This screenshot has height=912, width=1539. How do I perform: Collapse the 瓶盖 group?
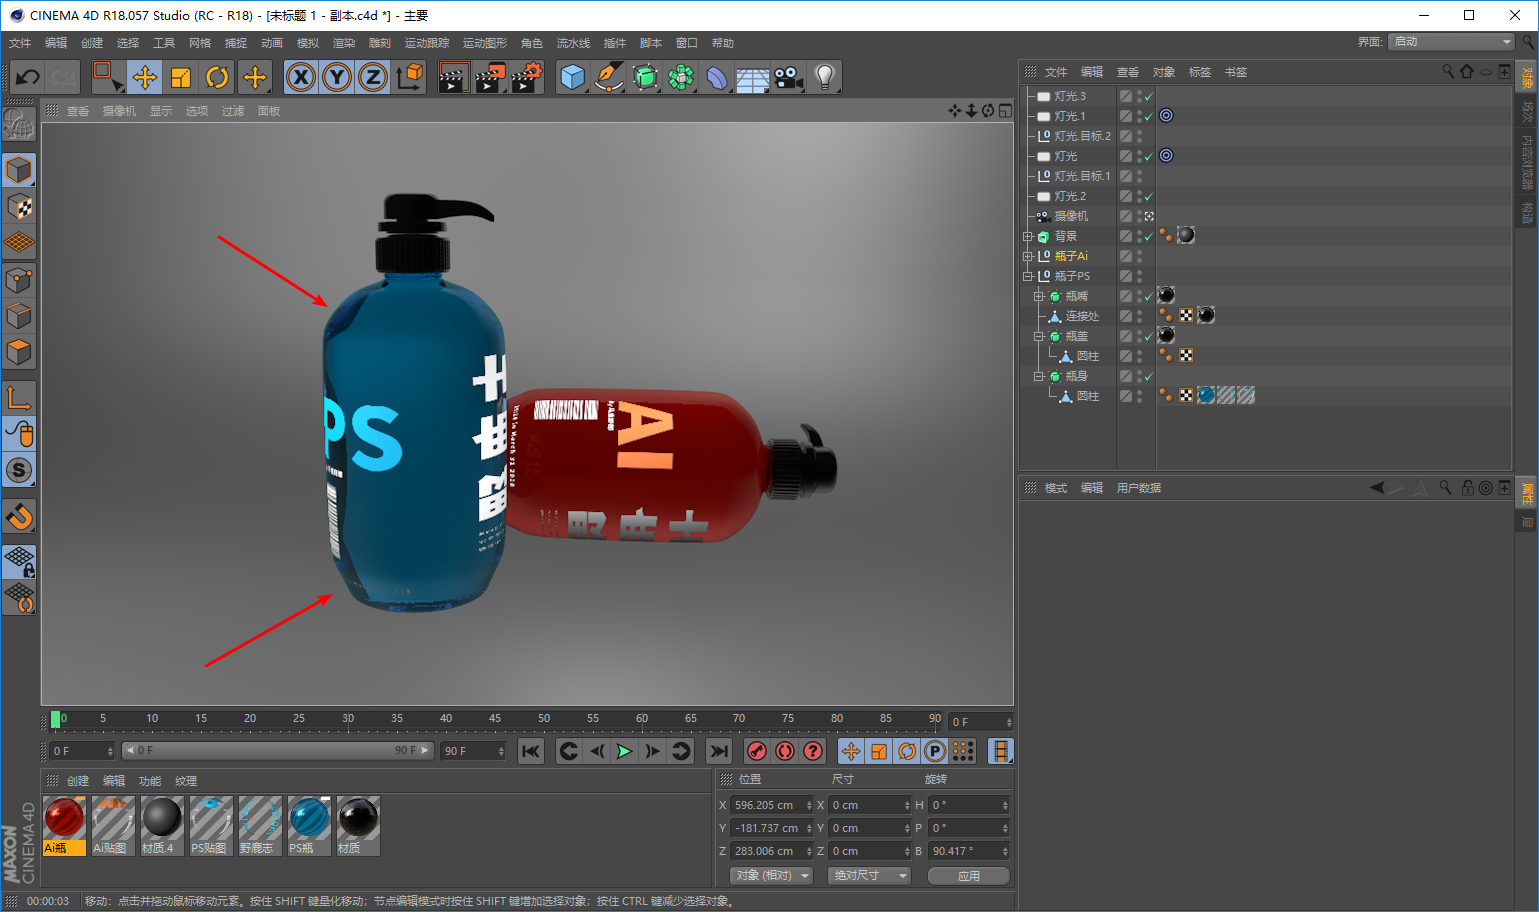[x=1038, y=336]
